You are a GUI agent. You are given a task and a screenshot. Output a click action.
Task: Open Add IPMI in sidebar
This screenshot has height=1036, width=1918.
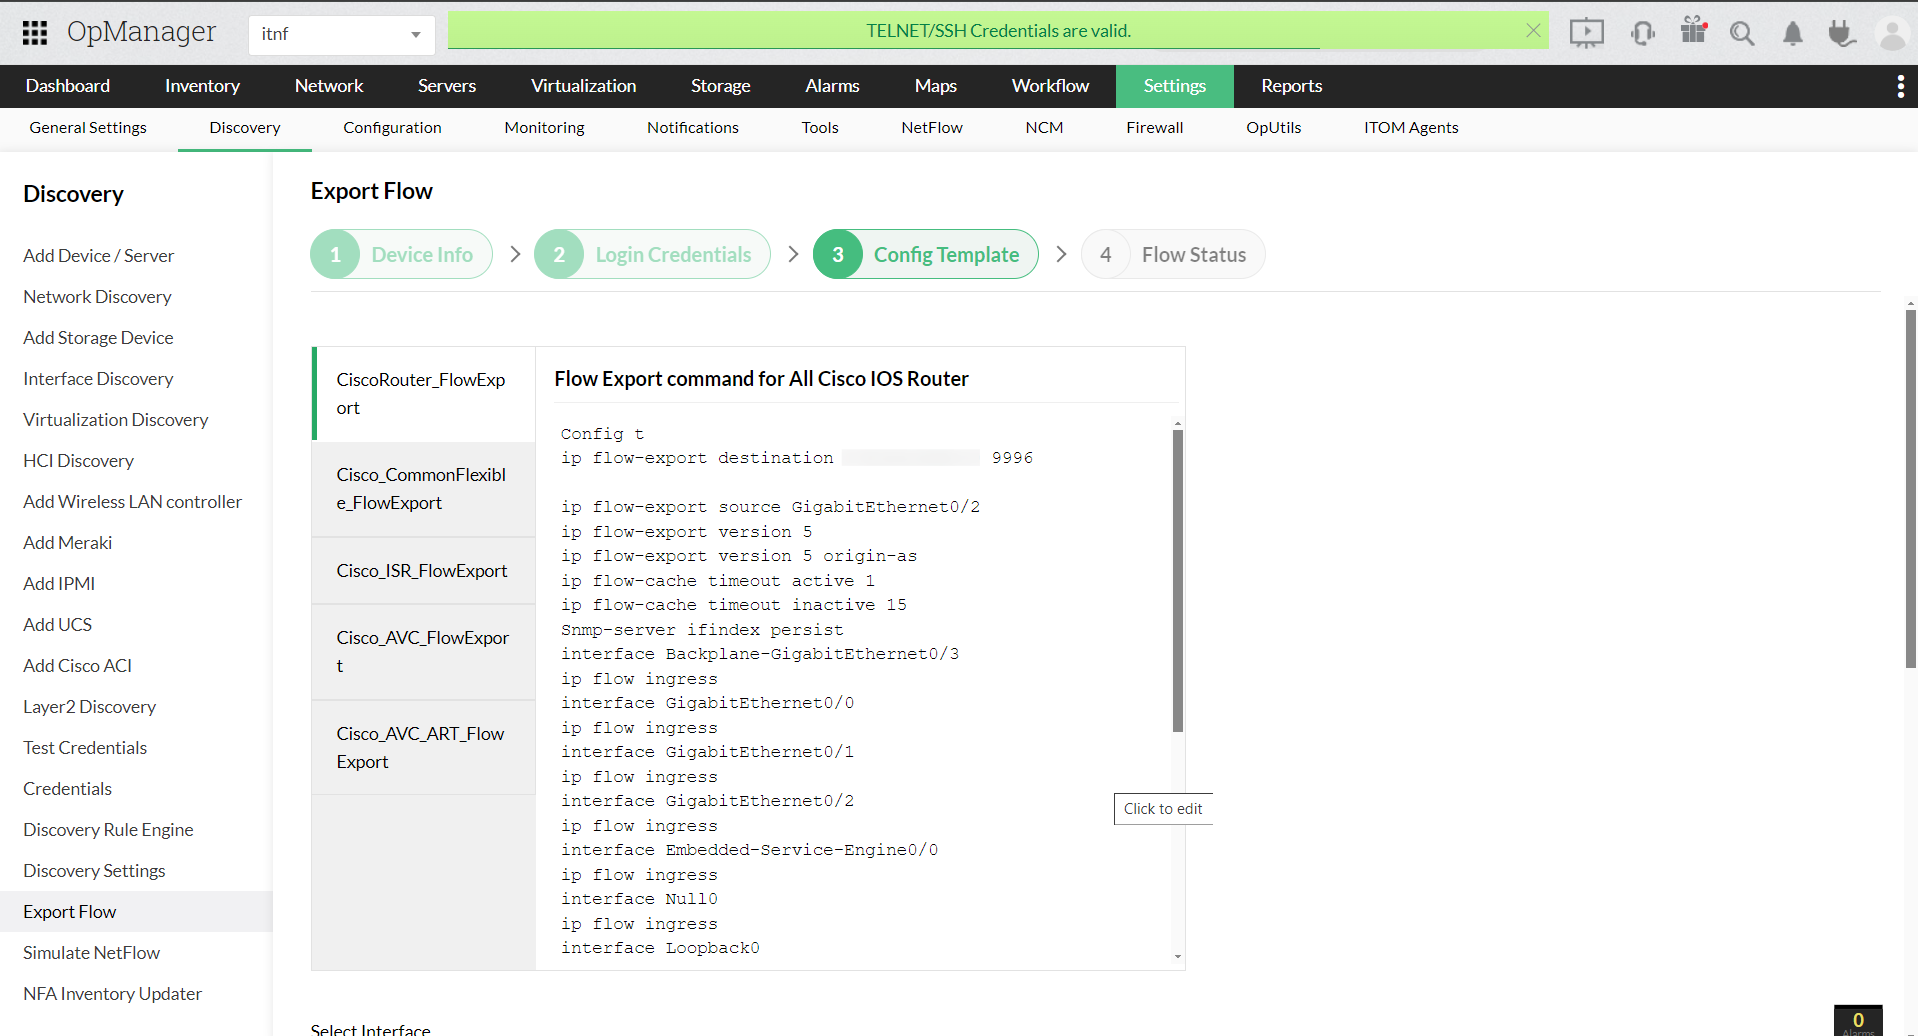[59, 584]
